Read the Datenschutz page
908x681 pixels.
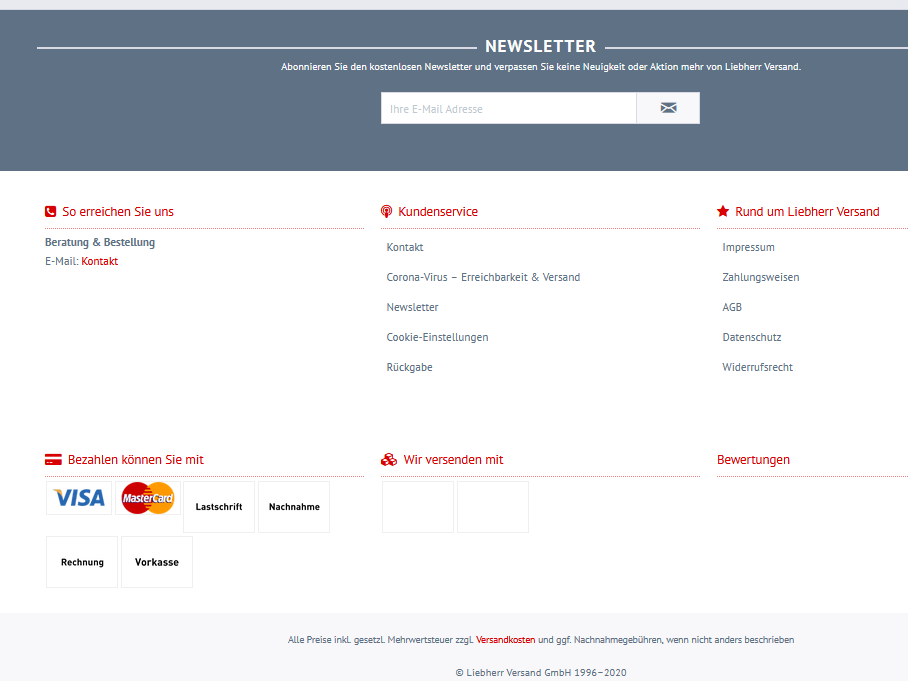pos(752,338)
